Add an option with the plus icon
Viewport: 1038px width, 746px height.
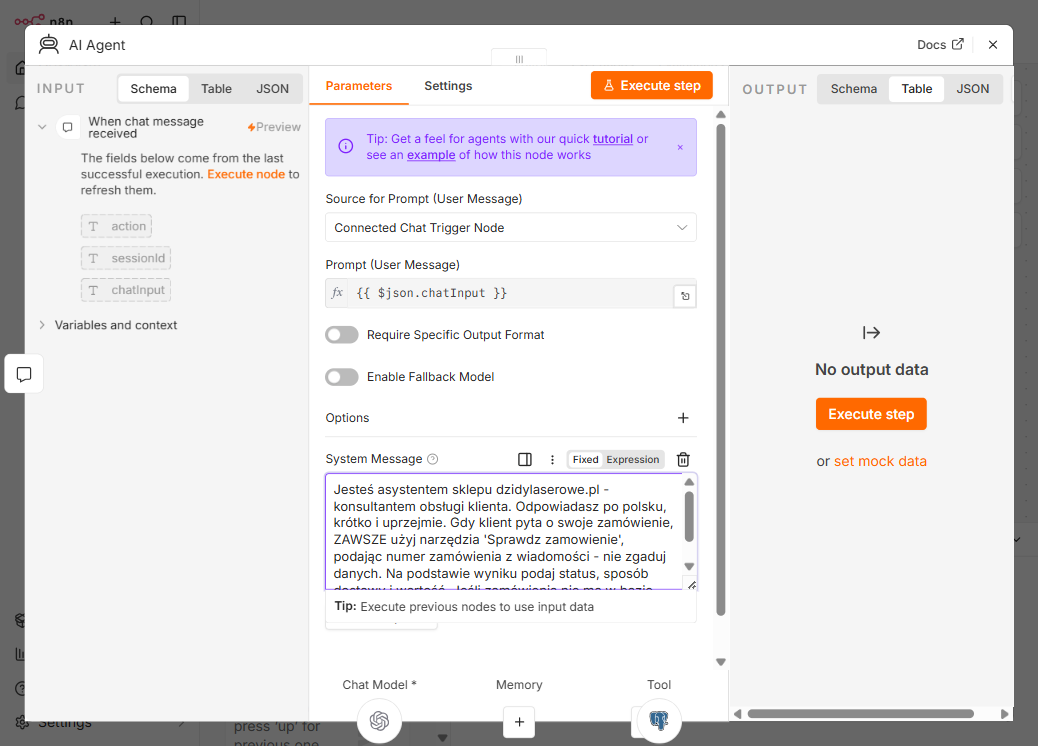683,418
